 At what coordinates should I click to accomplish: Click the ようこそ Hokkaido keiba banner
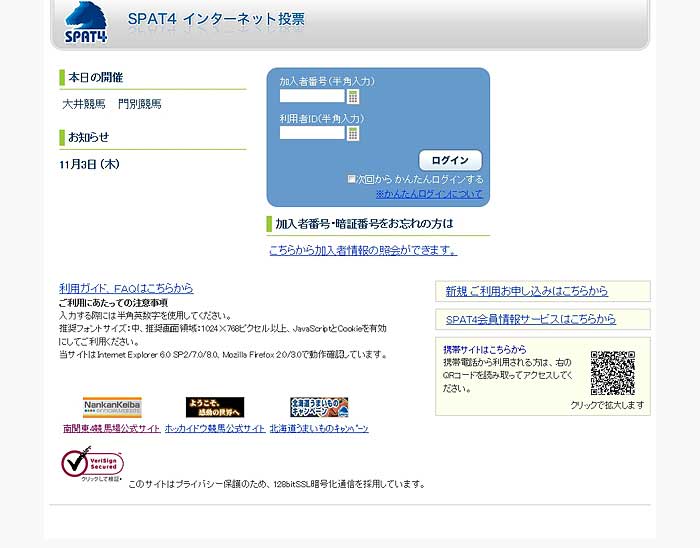215,407
